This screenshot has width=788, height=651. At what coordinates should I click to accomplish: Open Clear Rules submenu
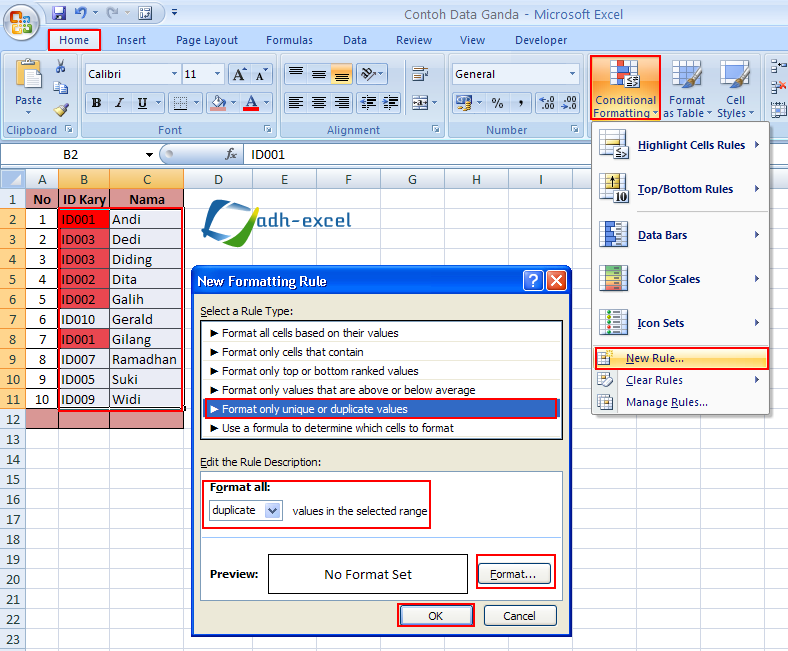pyautogui.click(x=680, y=380)
